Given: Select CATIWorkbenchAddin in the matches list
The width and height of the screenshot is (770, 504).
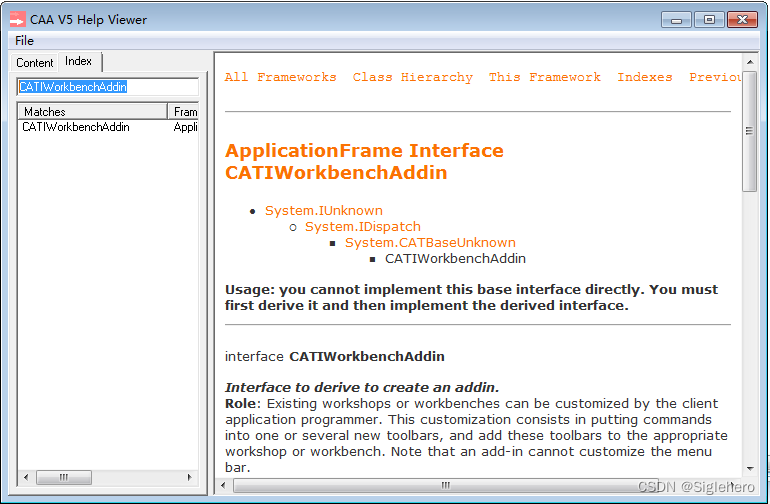Looking at the screenshot, I should (76, 127).
